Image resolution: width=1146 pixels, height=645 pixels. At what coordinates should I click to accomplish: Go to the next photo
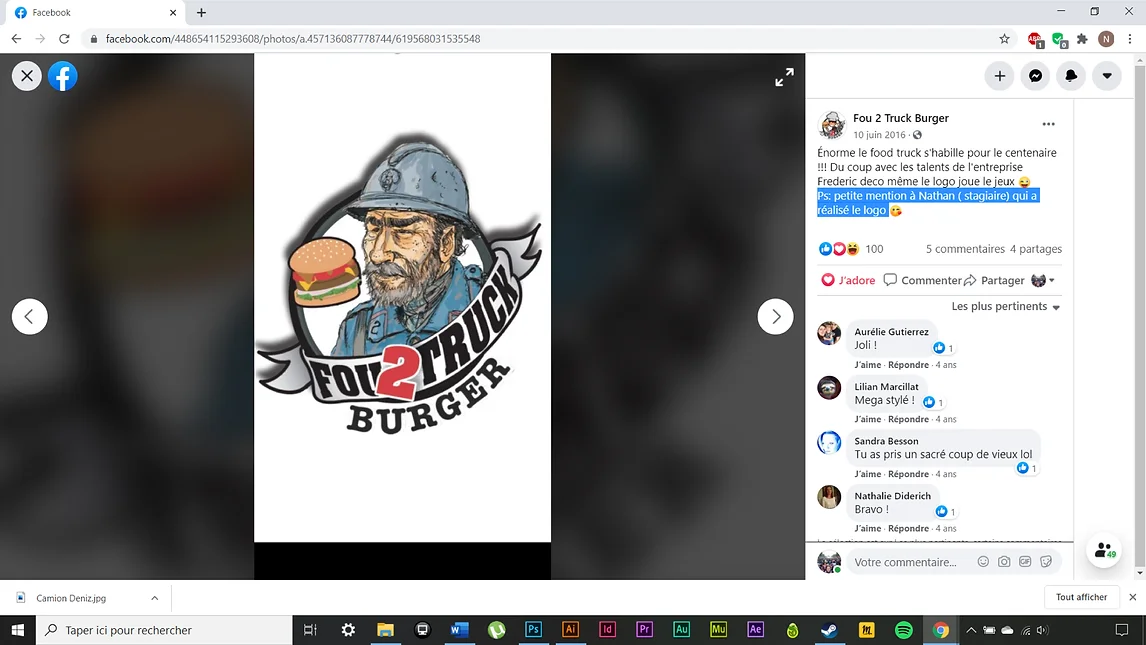(775, 317)
